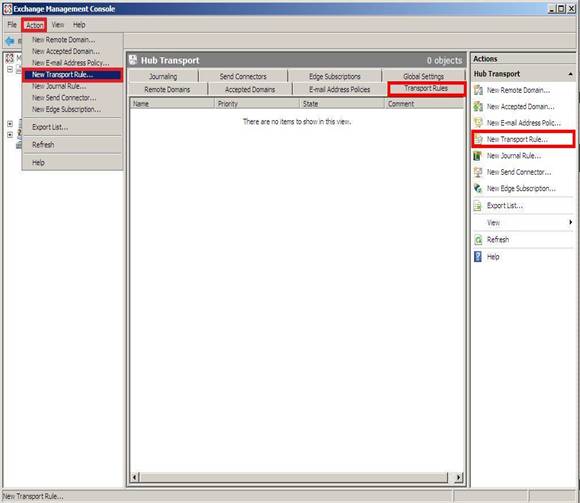Sort by the State column header
Screen dimensions: 580x503
[342, 104]
